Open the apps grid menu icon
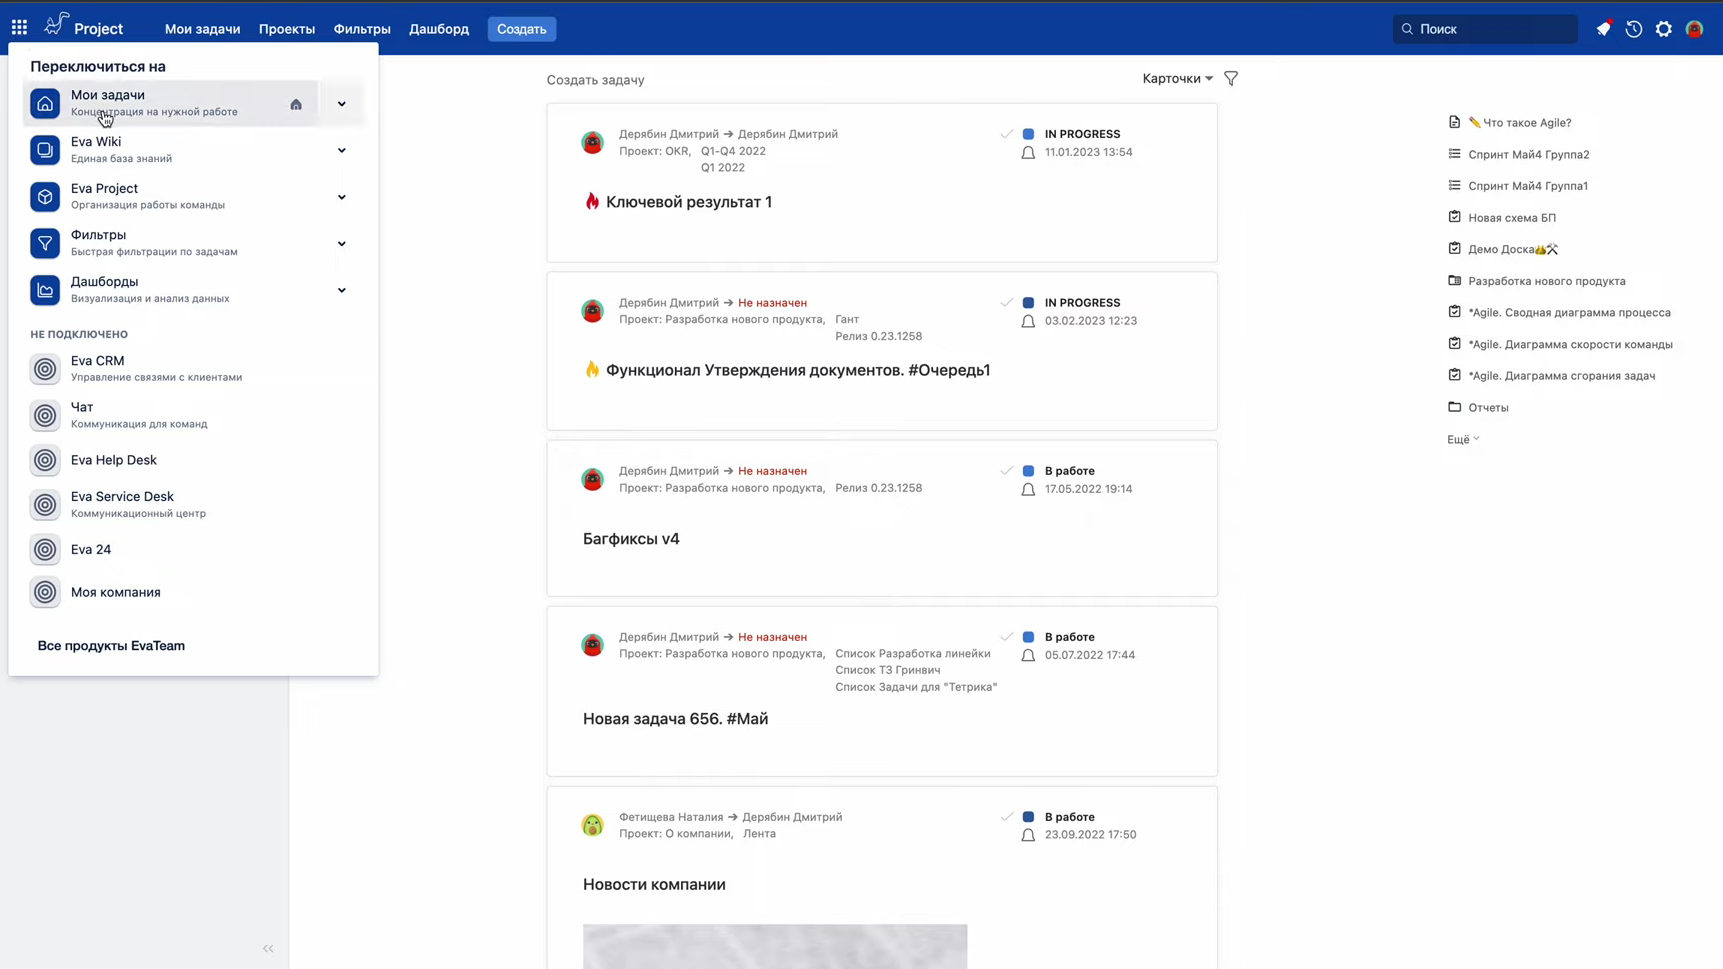The height and width of the screenshot is (969, 1723). (x=19, y=28)
